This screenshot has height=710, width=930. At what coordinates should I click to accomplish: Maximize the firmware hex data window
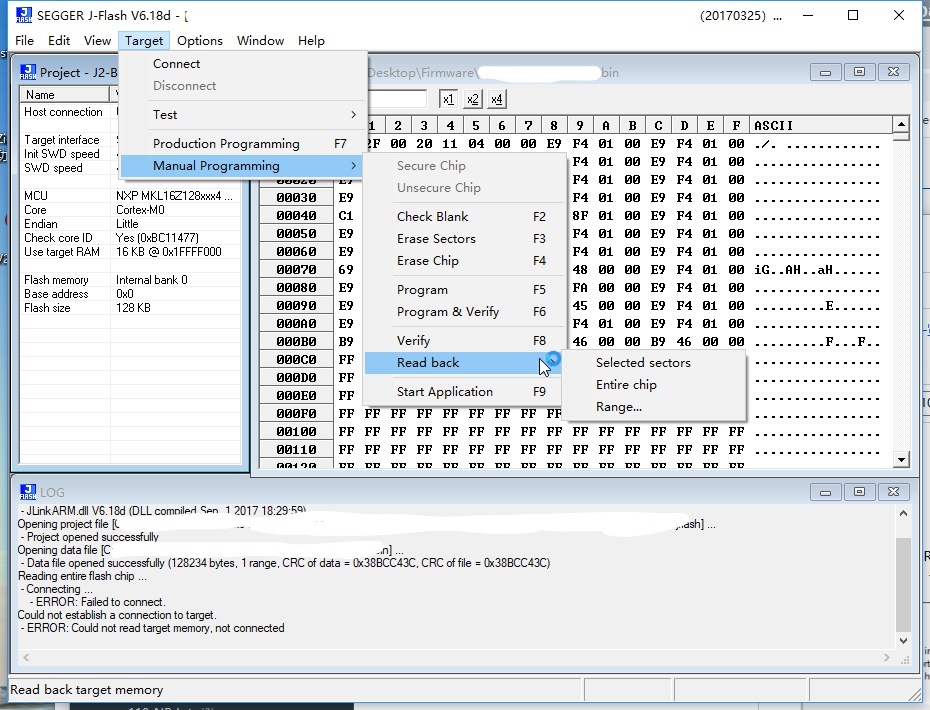[x=858, y=72]
